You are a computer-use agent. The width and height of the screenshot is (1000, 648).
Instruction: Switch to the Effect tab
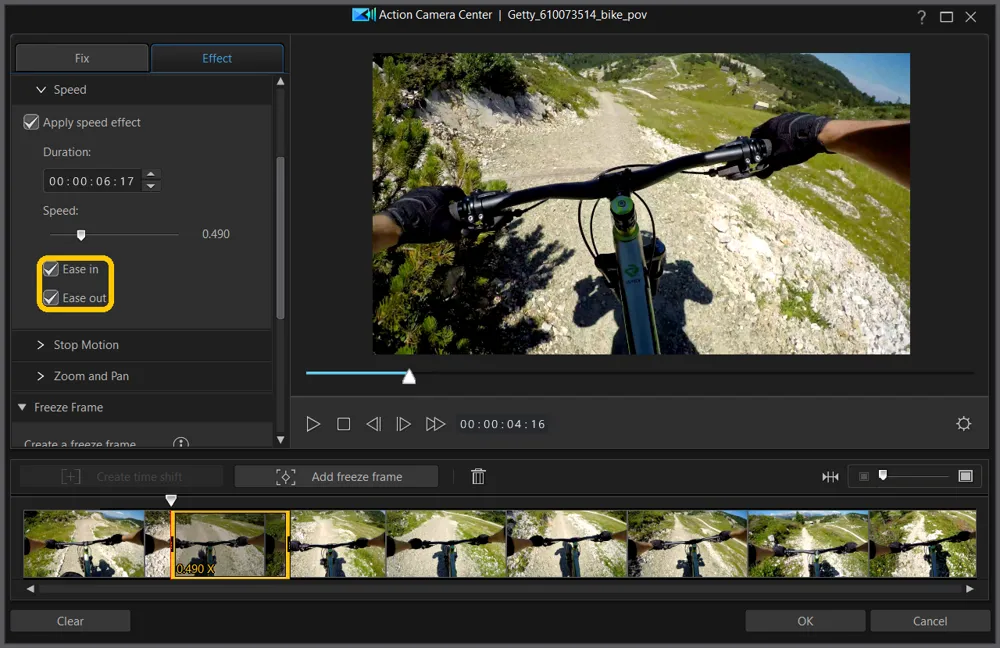click(217, 58)
